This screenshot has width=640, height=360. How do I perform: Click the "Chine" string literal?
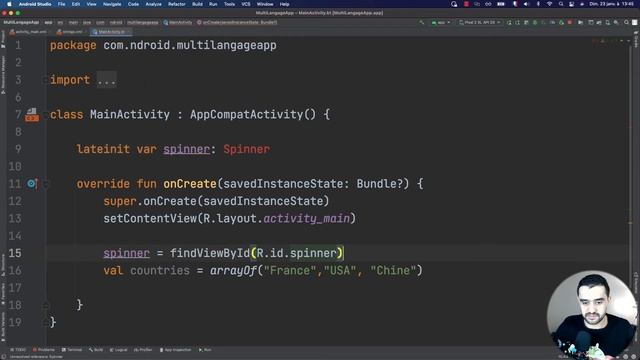pos(393,271)
